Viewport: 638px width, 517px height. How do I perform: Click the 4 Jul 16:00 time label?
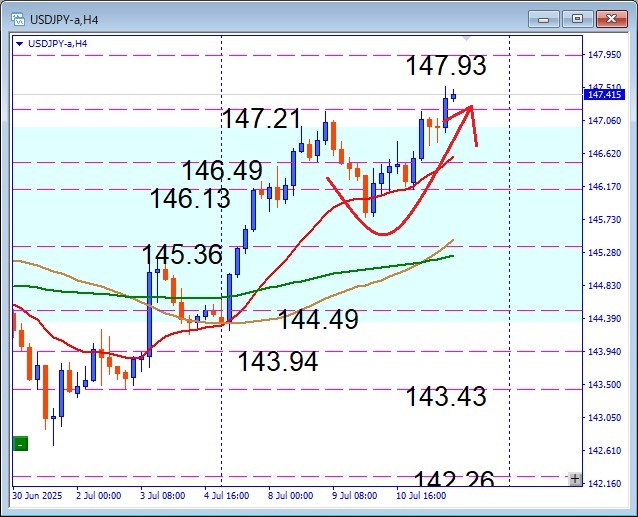point(227,496)
